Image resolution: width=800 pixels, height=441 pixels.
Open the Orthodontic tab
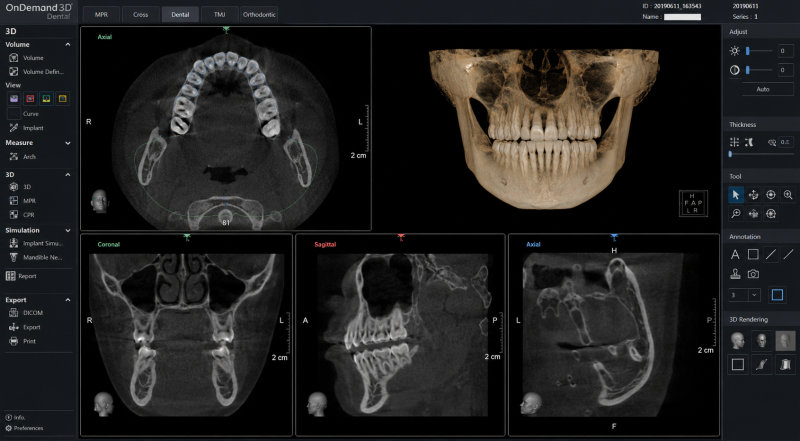click(x=259, y=14)
